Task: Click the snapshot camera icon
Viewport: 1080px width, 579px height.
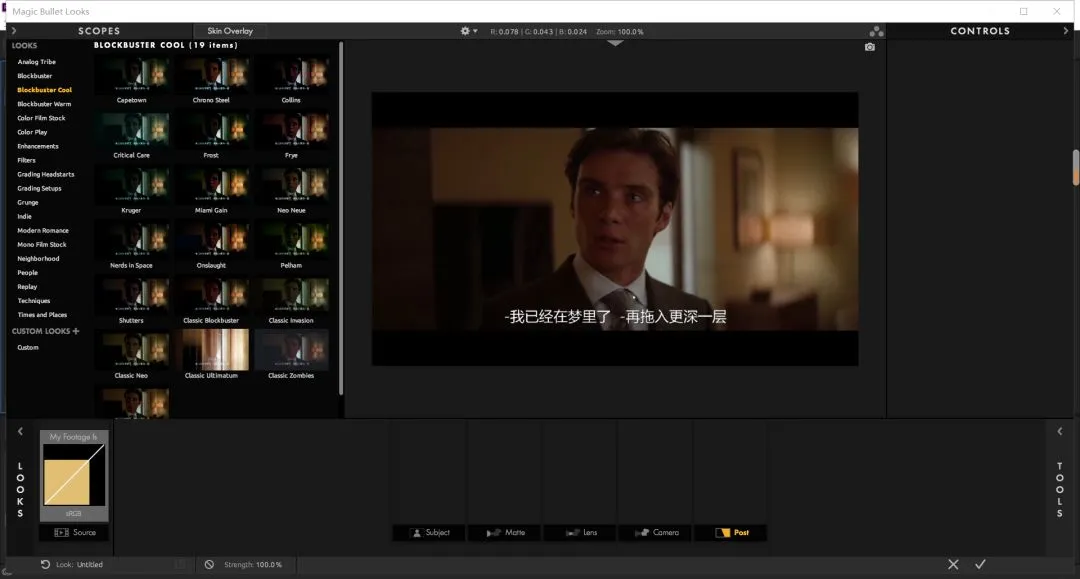Action: coord(870,47)
